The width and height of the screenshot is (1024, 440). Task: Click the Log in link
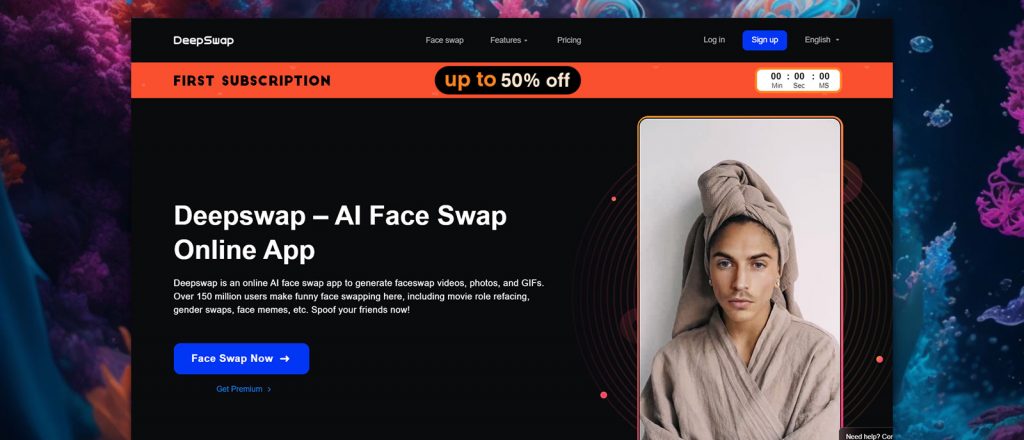(714, 40)
